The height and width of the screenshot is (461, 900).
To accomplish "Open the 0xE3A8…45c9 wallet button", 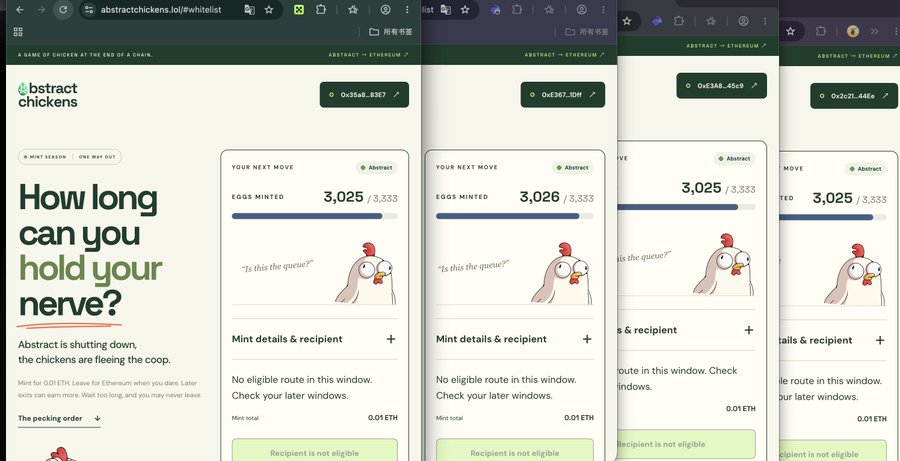I will tap(721, 86).
